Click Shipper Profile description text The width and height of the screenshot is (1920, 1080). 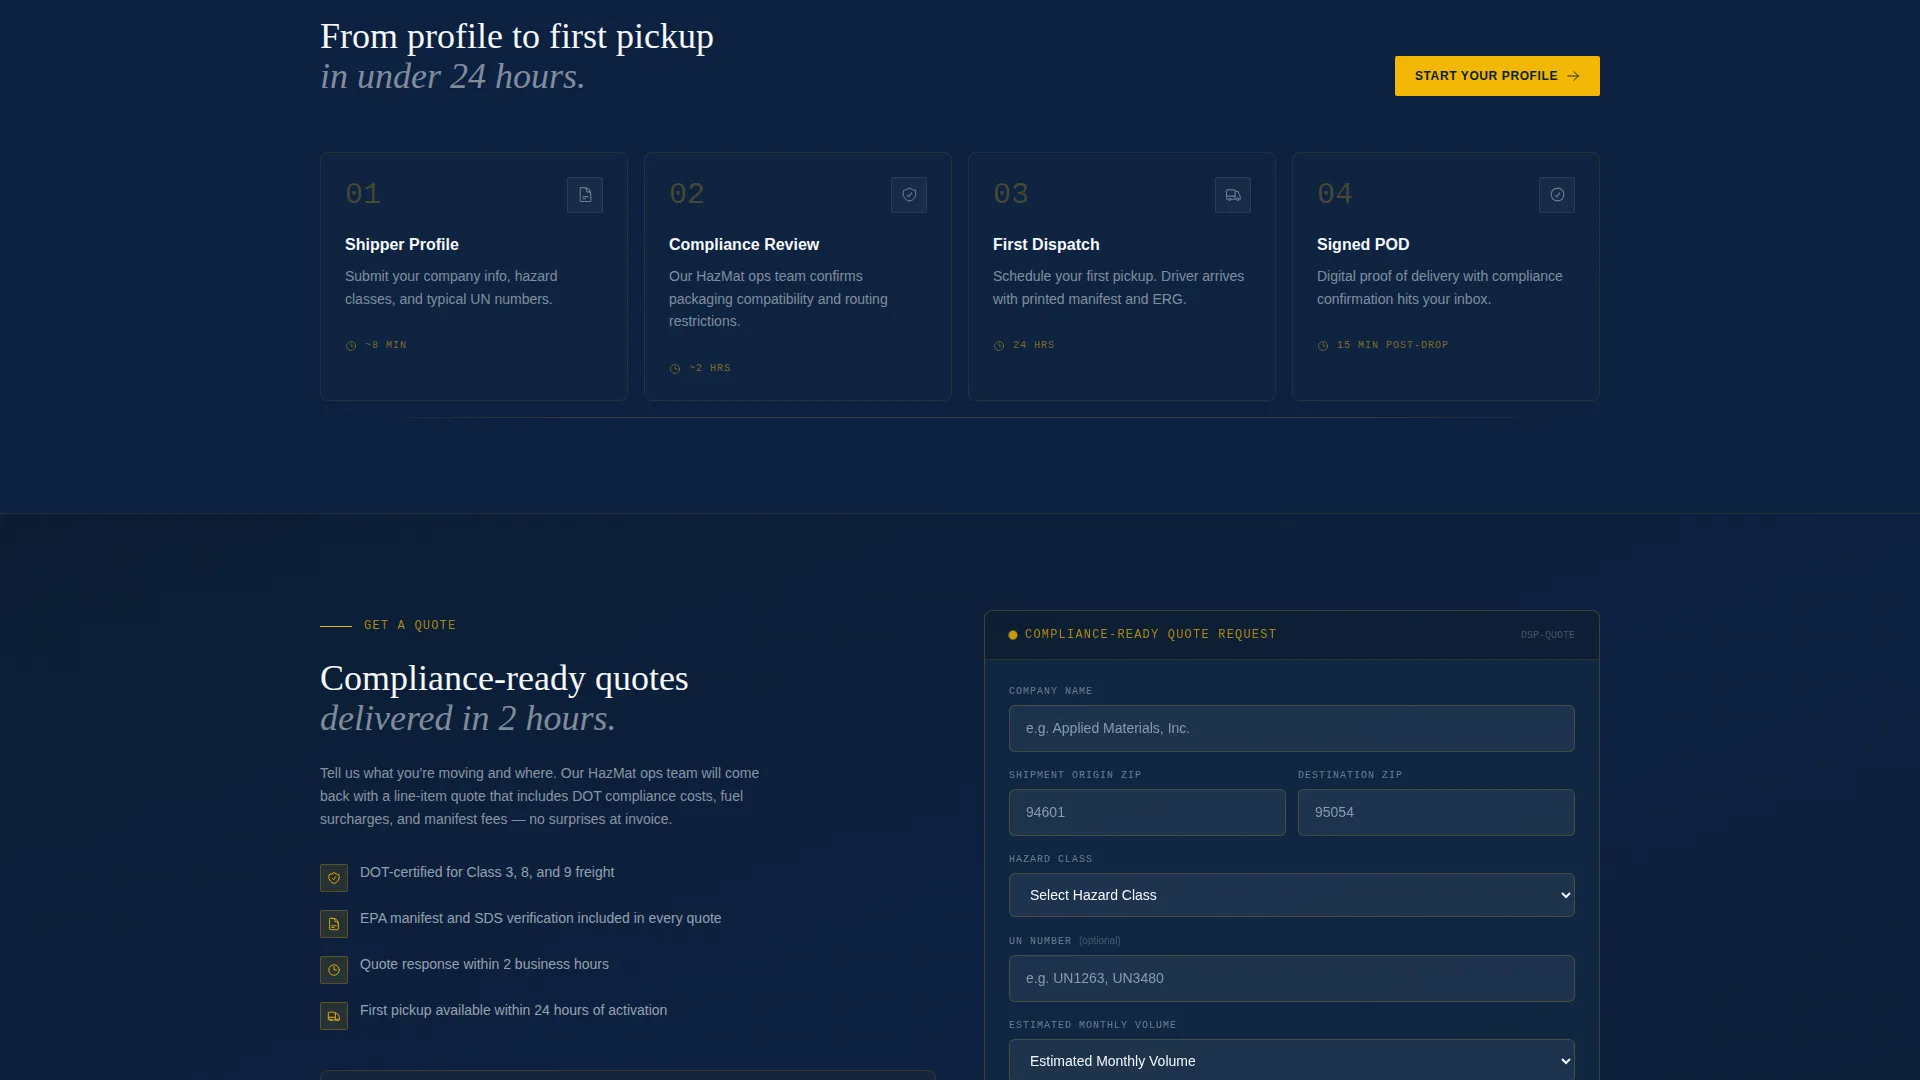coord(451,288)
